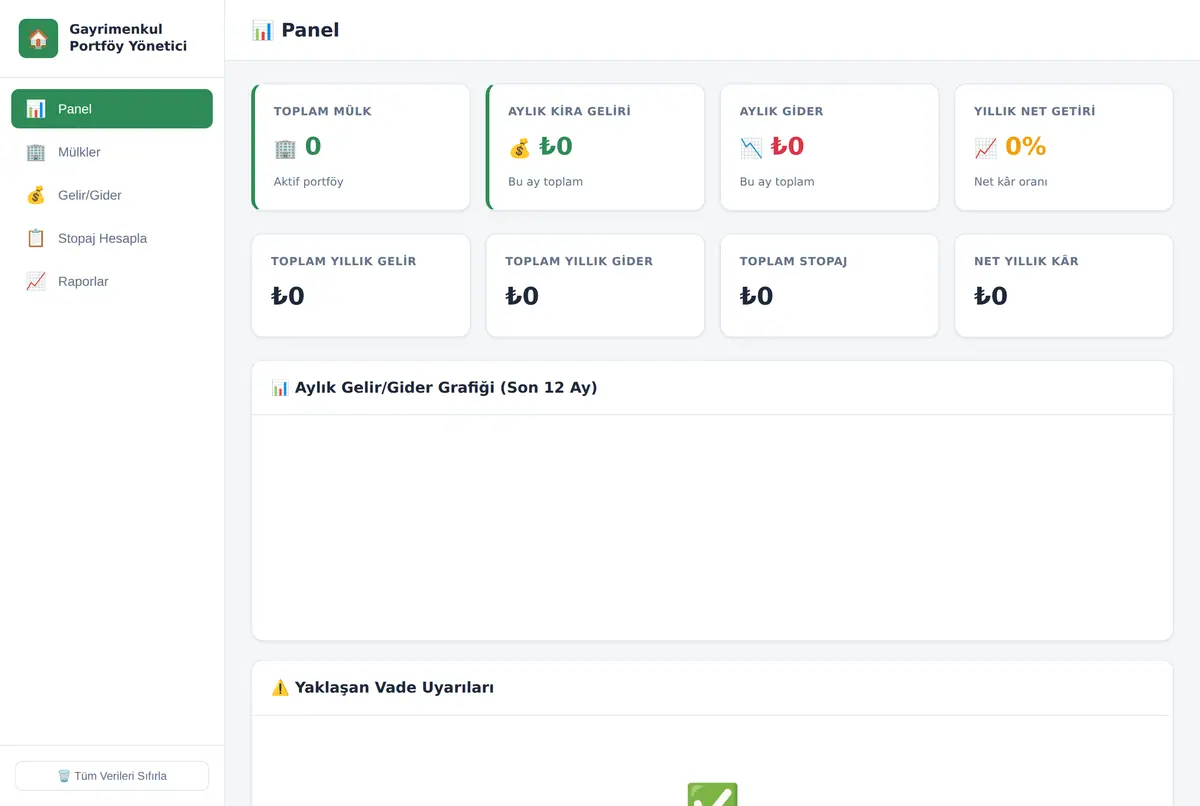Click the Toplam Yıllık Gider card

(x=595, y=286)
